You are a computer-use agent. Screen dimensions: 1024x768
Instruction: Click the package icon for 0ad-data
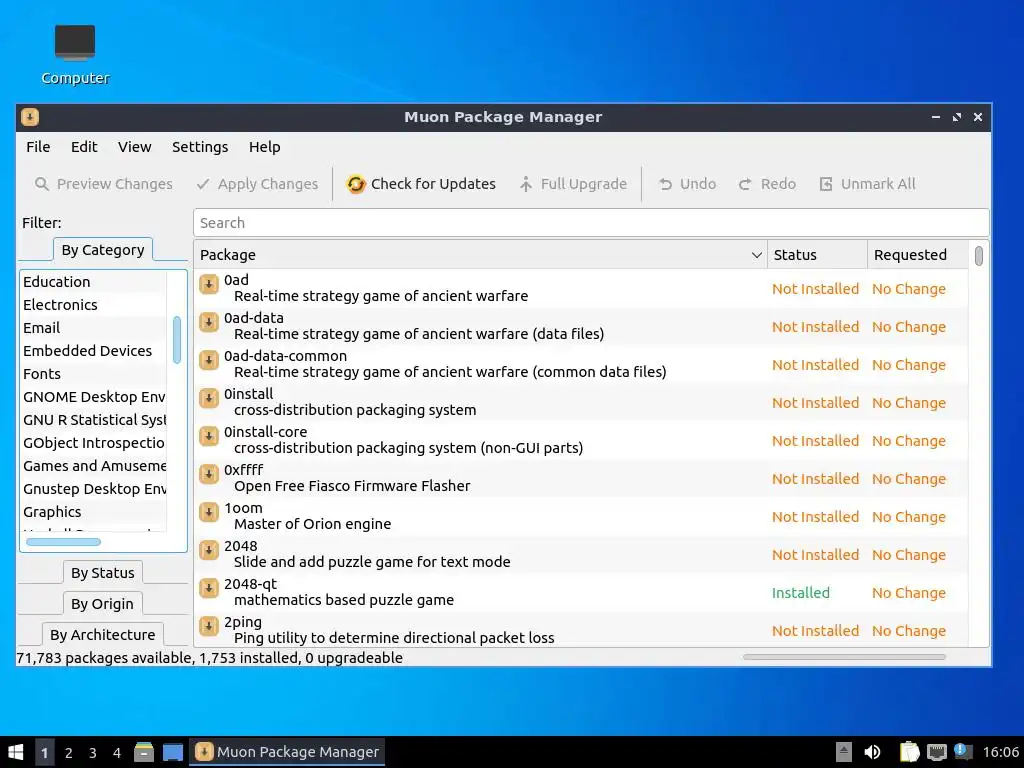[208, 322]
